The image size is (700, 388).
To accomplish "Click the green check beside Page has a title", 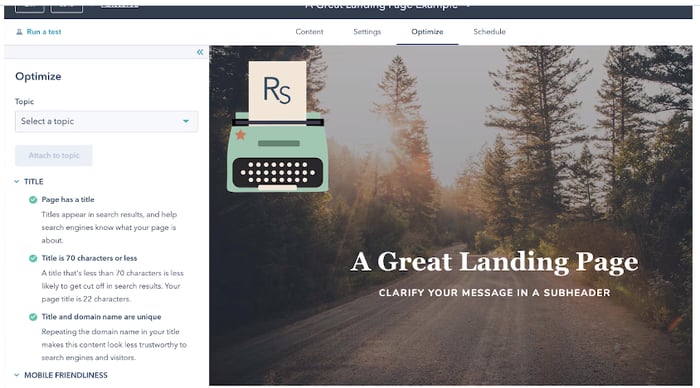I will (33, 200).
